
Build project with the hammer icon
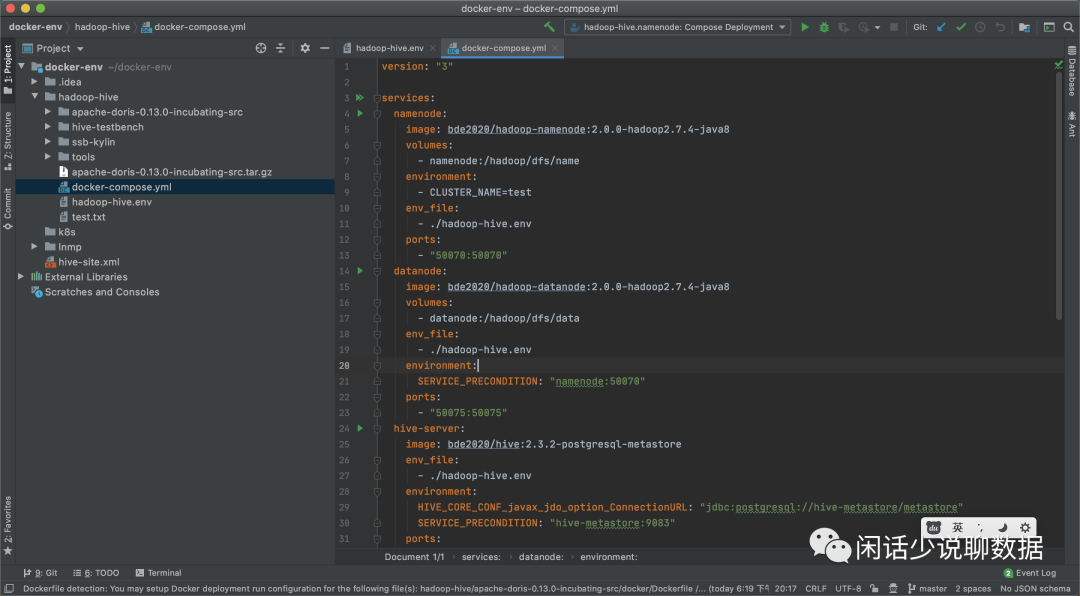point(550,27)
